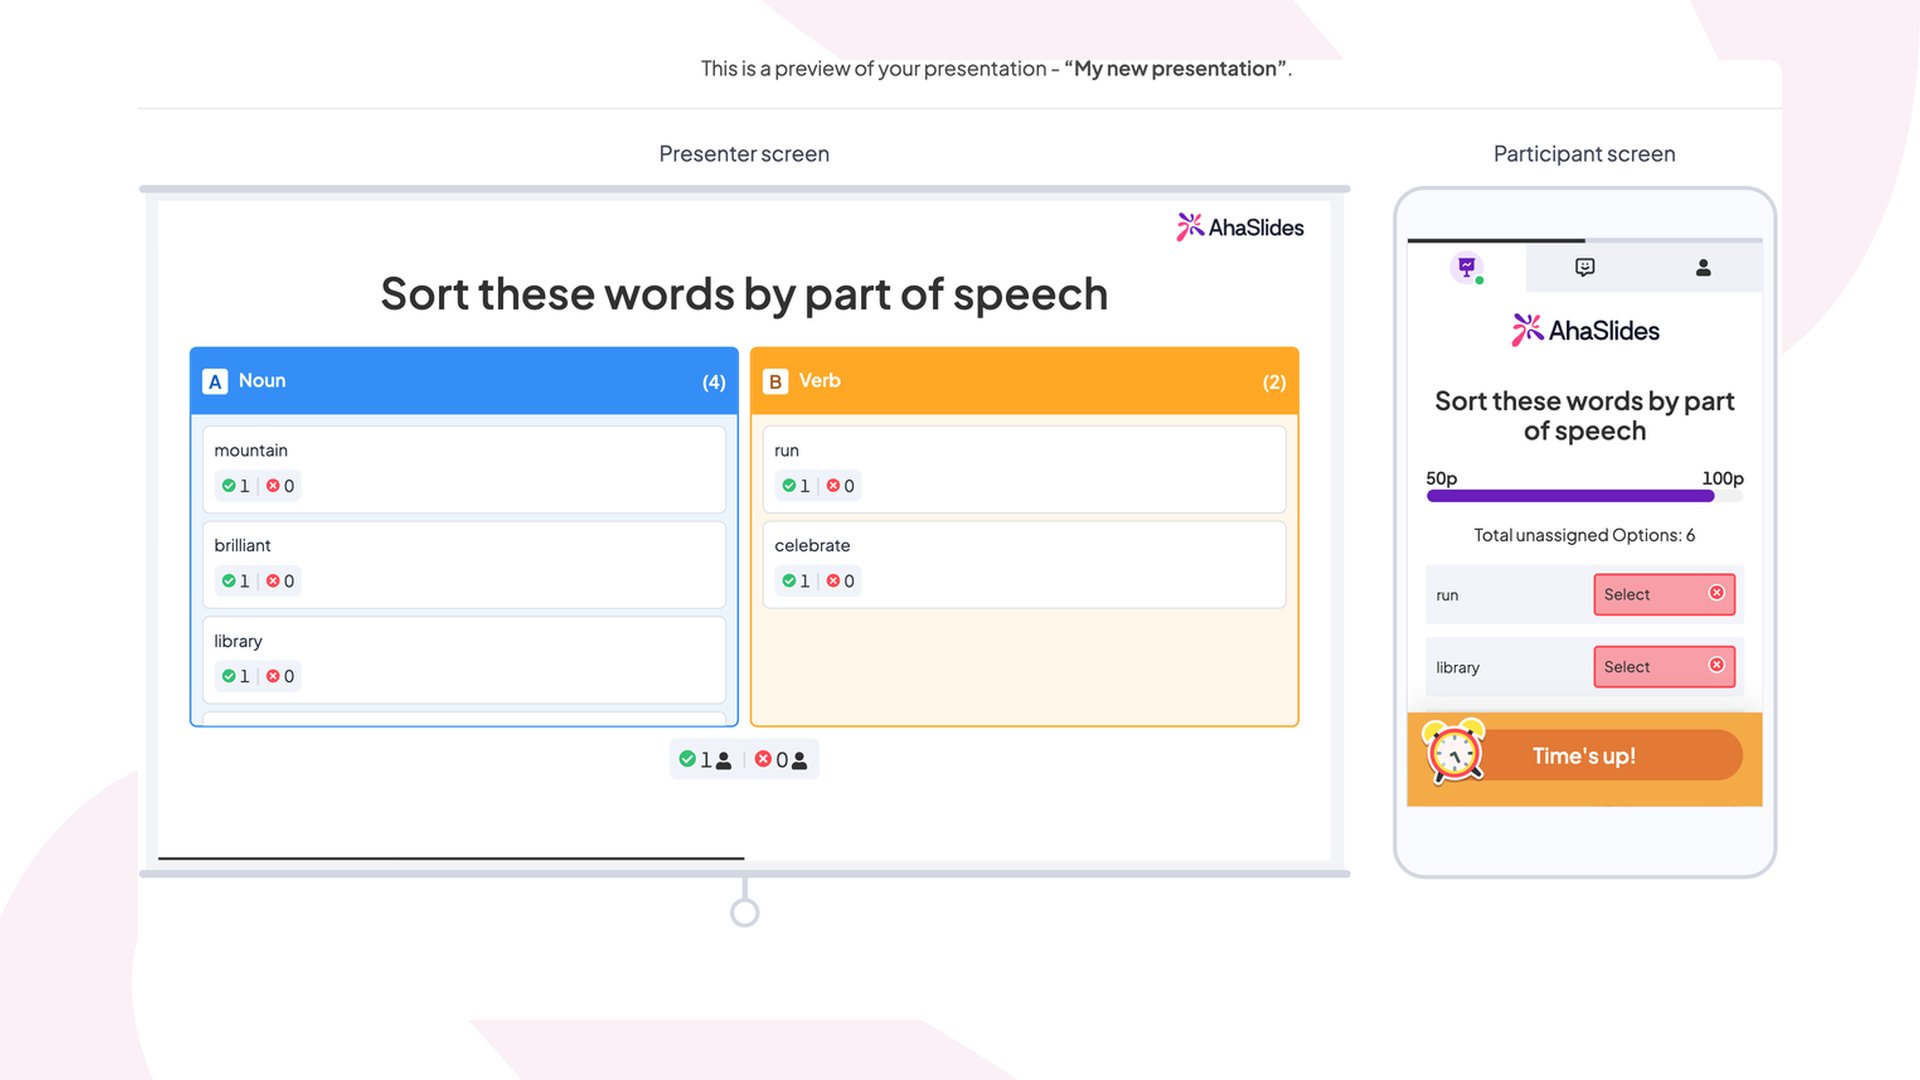
Task: Click the red incorrect-count icon under mountain
Action: point(273,485)
